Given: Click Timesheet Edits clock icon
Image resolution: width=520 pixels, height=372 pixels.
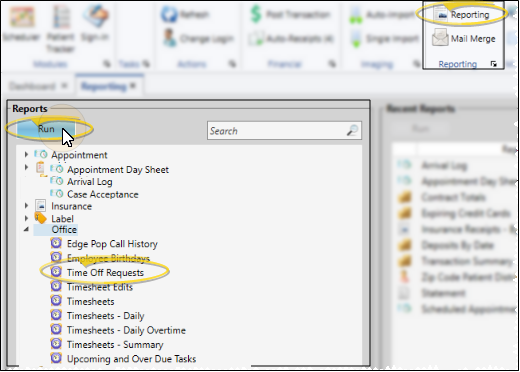Looking at the screenshot, I should click(56, 286).
